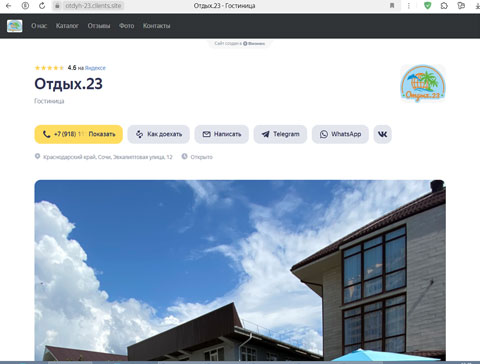Screen dimensions: 480x364
Task: Click the Отдых.23 round logo image
Action: pyautogui.click(x=423, y=83)
